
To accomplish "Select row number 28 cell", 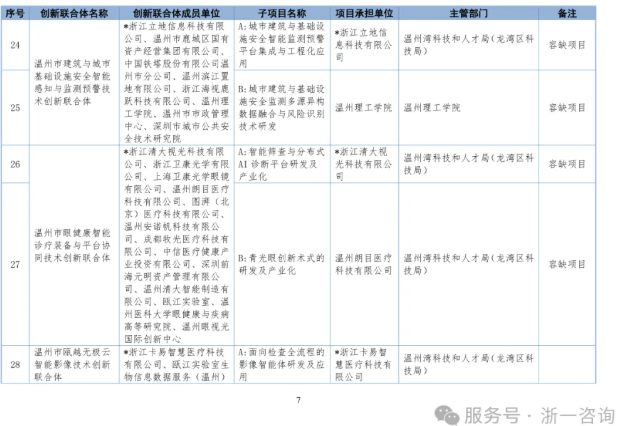I will [x=15, y=365].
